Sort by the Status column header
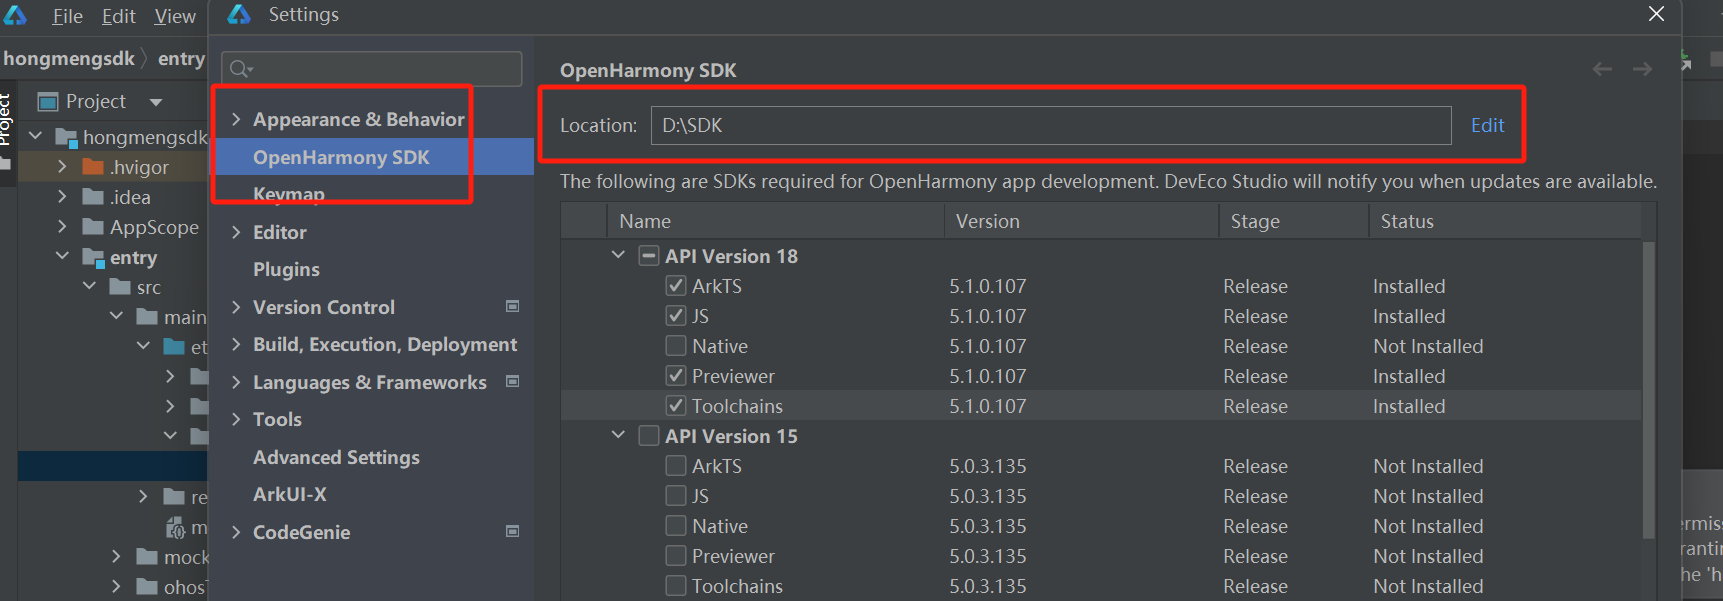Screen dimensions: 1723x601 1505,221
